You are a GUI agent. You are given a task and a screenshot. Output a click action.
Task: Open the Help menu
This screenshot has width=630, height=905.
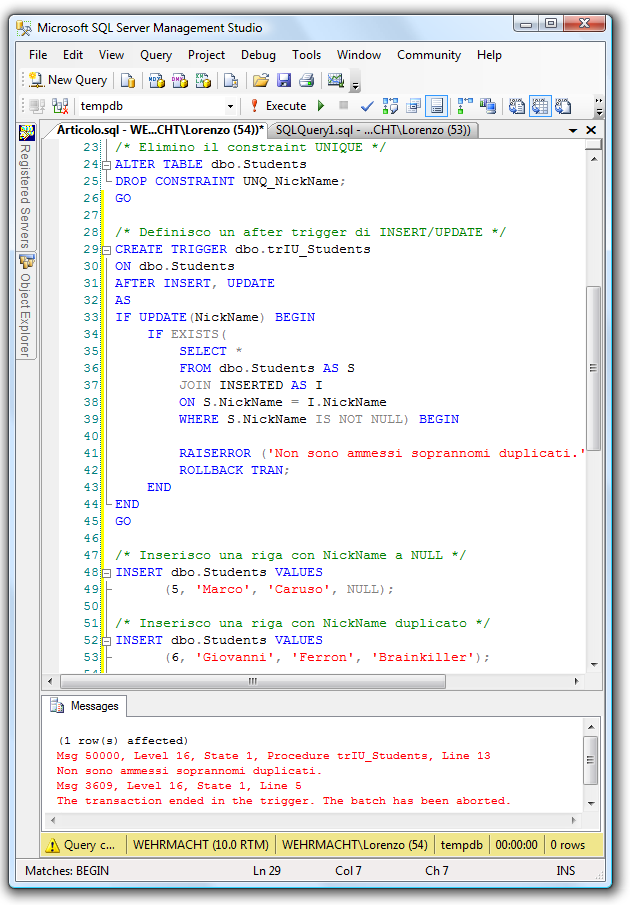pos(489,55)
